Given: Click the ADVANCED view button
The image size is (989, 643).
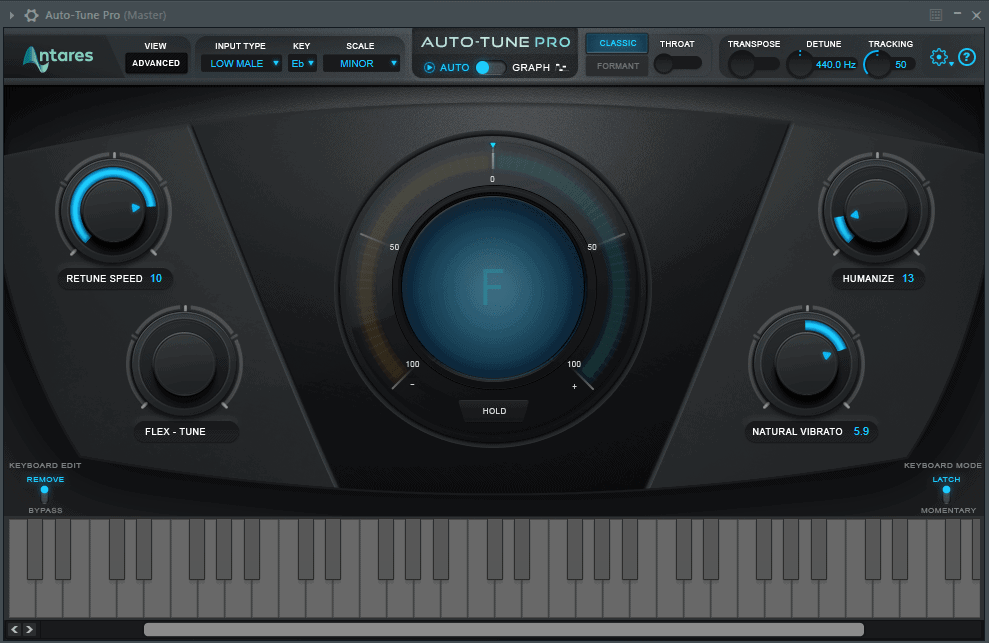Looking at the screenshot, I should 156,63.
